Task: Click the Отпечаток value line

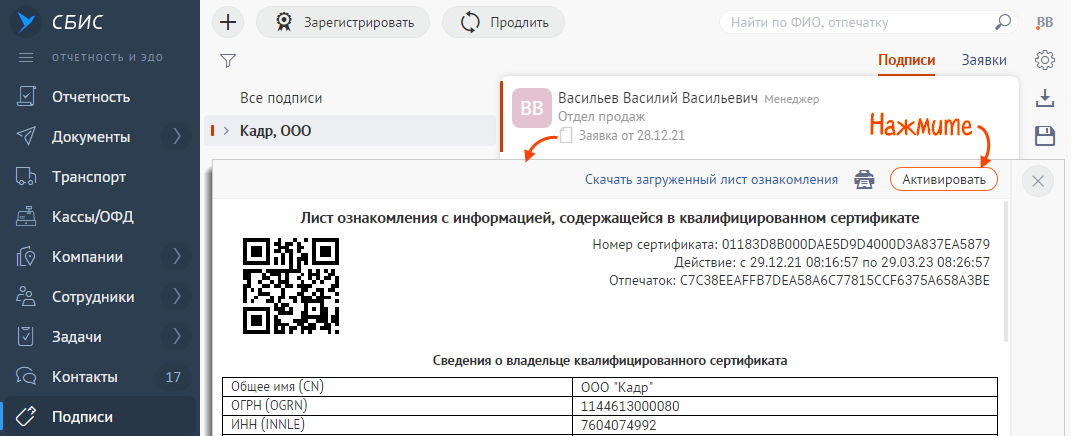Action: tap(799, 281)
